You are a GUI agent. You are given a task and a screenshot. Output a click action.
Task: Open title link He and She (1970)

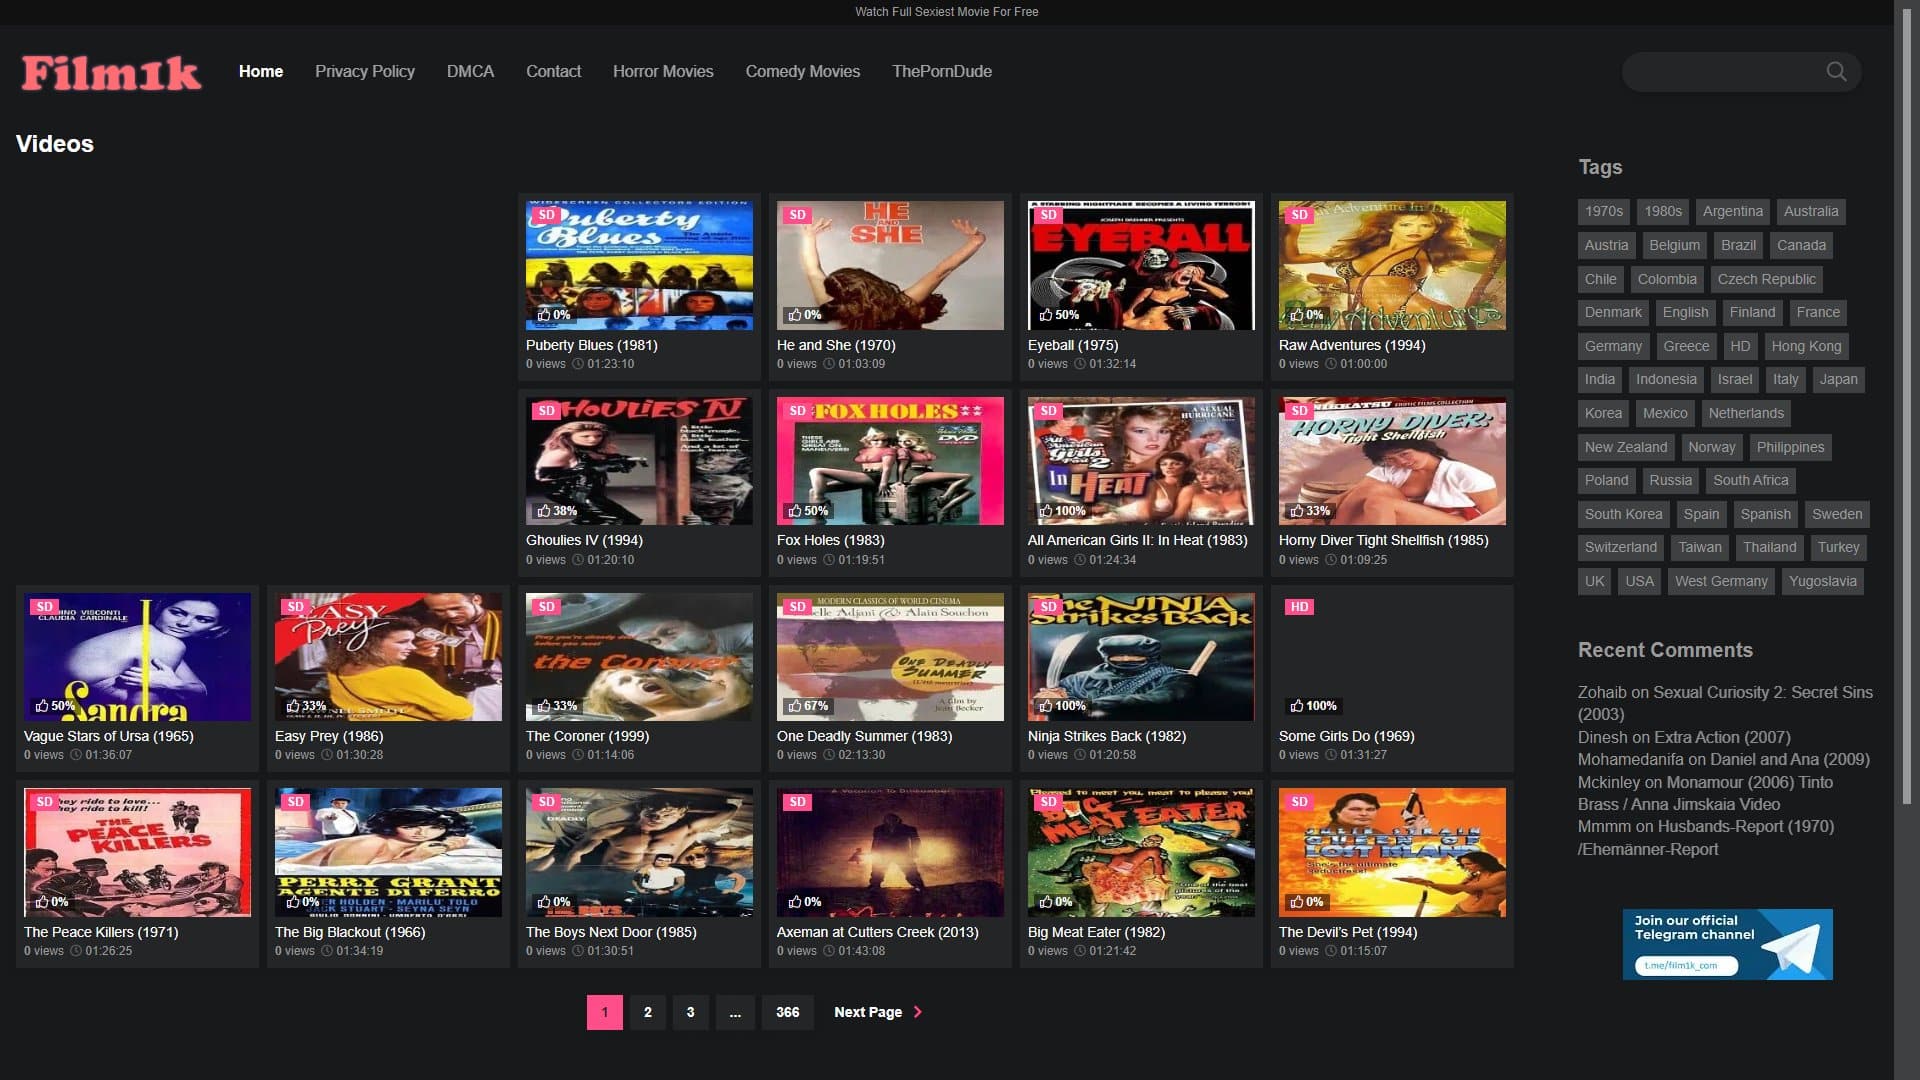[x=836, y=345]
